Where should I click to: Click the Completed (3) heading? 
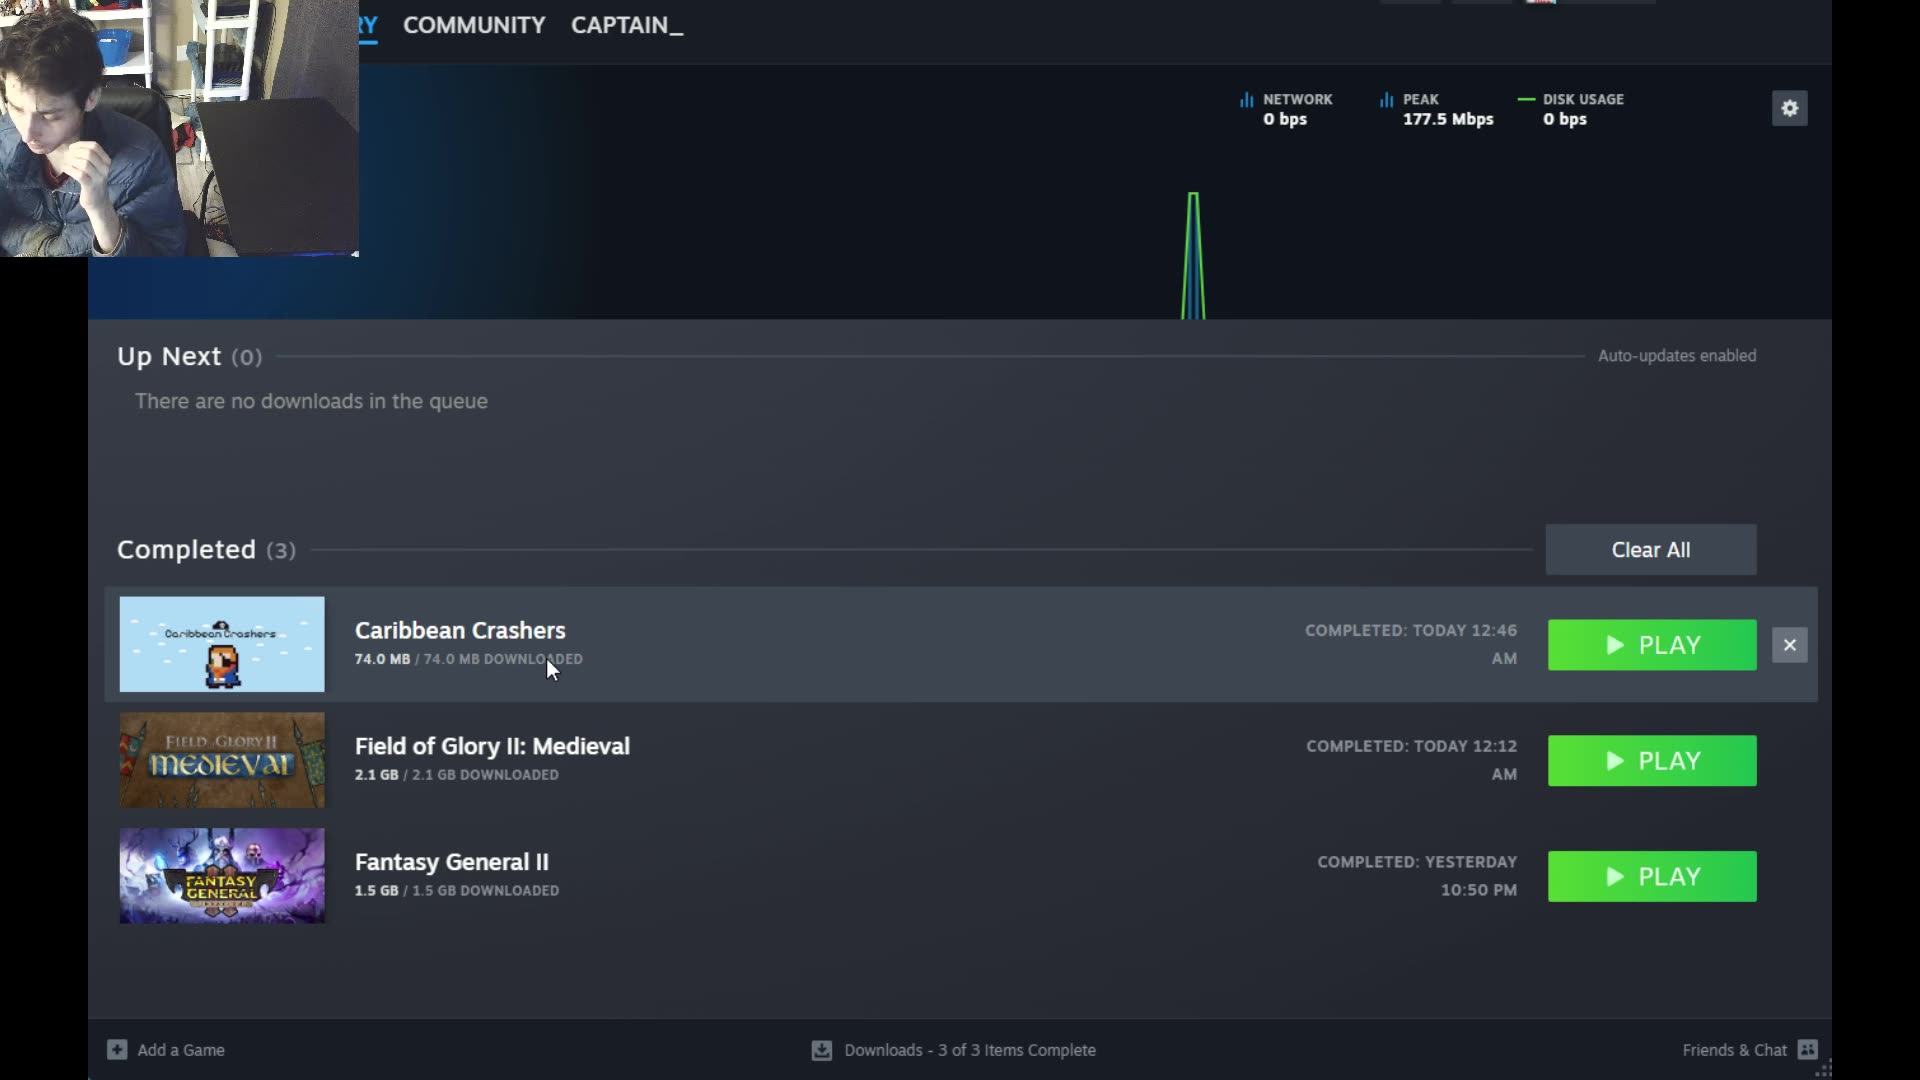pos(206,550)
